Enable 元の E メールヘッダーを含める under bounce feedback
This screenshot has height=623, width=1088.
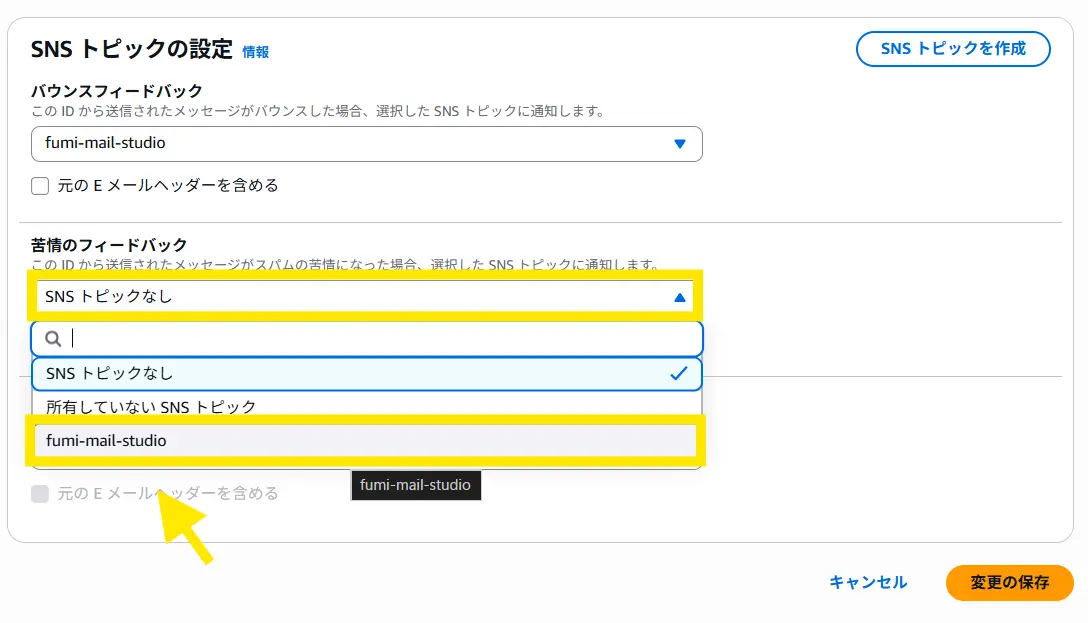(x=40, y=186)
